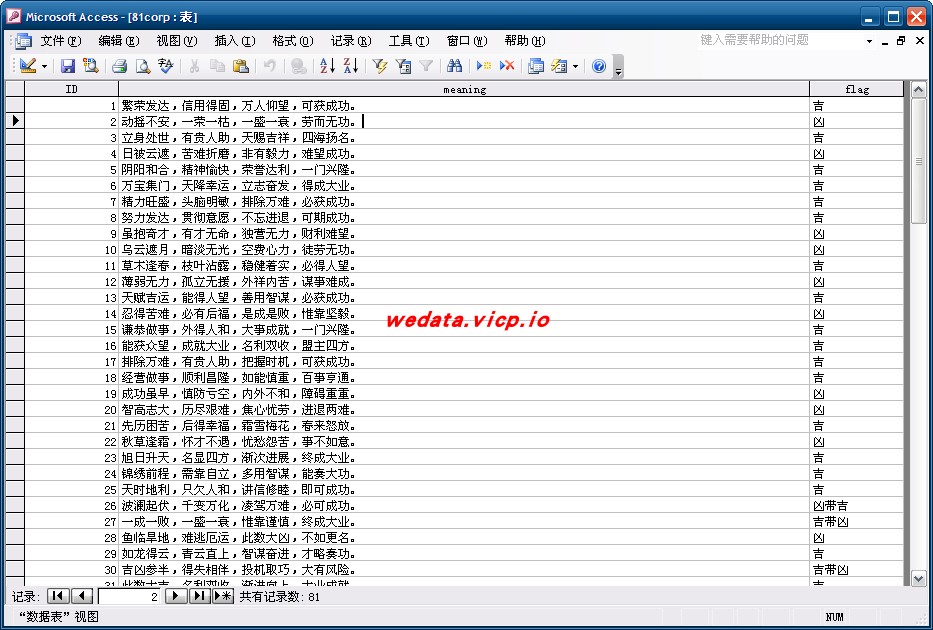Click the meaning column header

[464, 89]
